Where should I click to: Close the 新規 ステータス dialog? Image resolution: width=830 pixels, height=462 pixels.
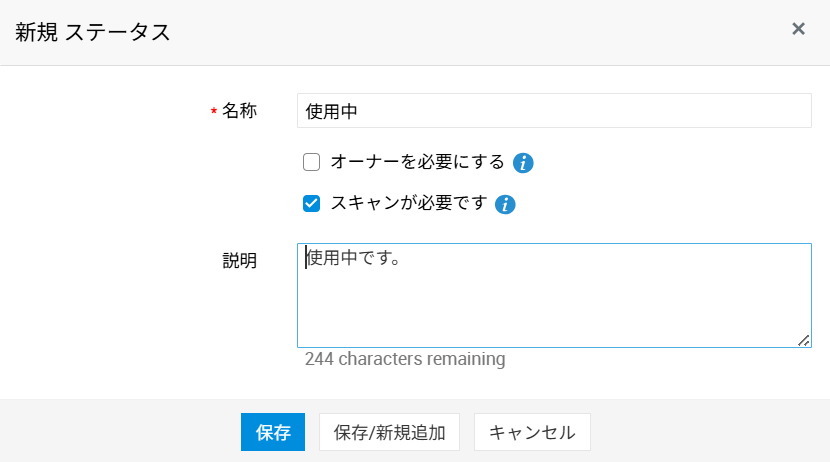tap(798, 29)
